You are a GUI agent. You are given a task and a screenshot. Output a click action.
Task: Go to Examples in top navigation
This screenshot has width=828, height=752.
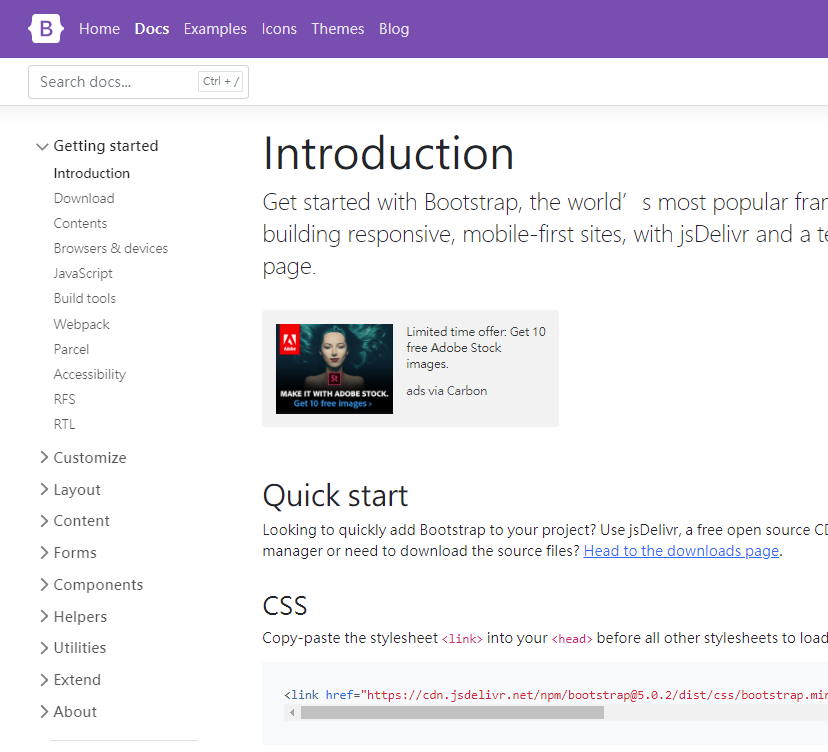tap(215, 29)
